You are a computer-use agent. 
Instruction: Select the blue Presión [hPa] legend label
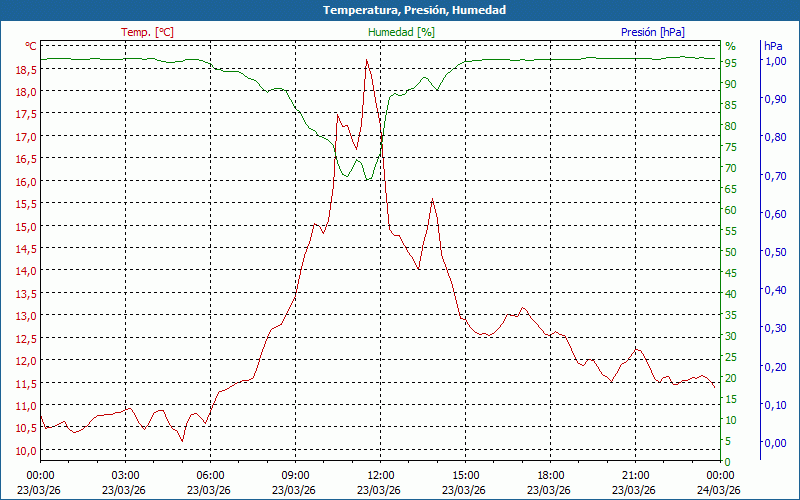point(653,32)
